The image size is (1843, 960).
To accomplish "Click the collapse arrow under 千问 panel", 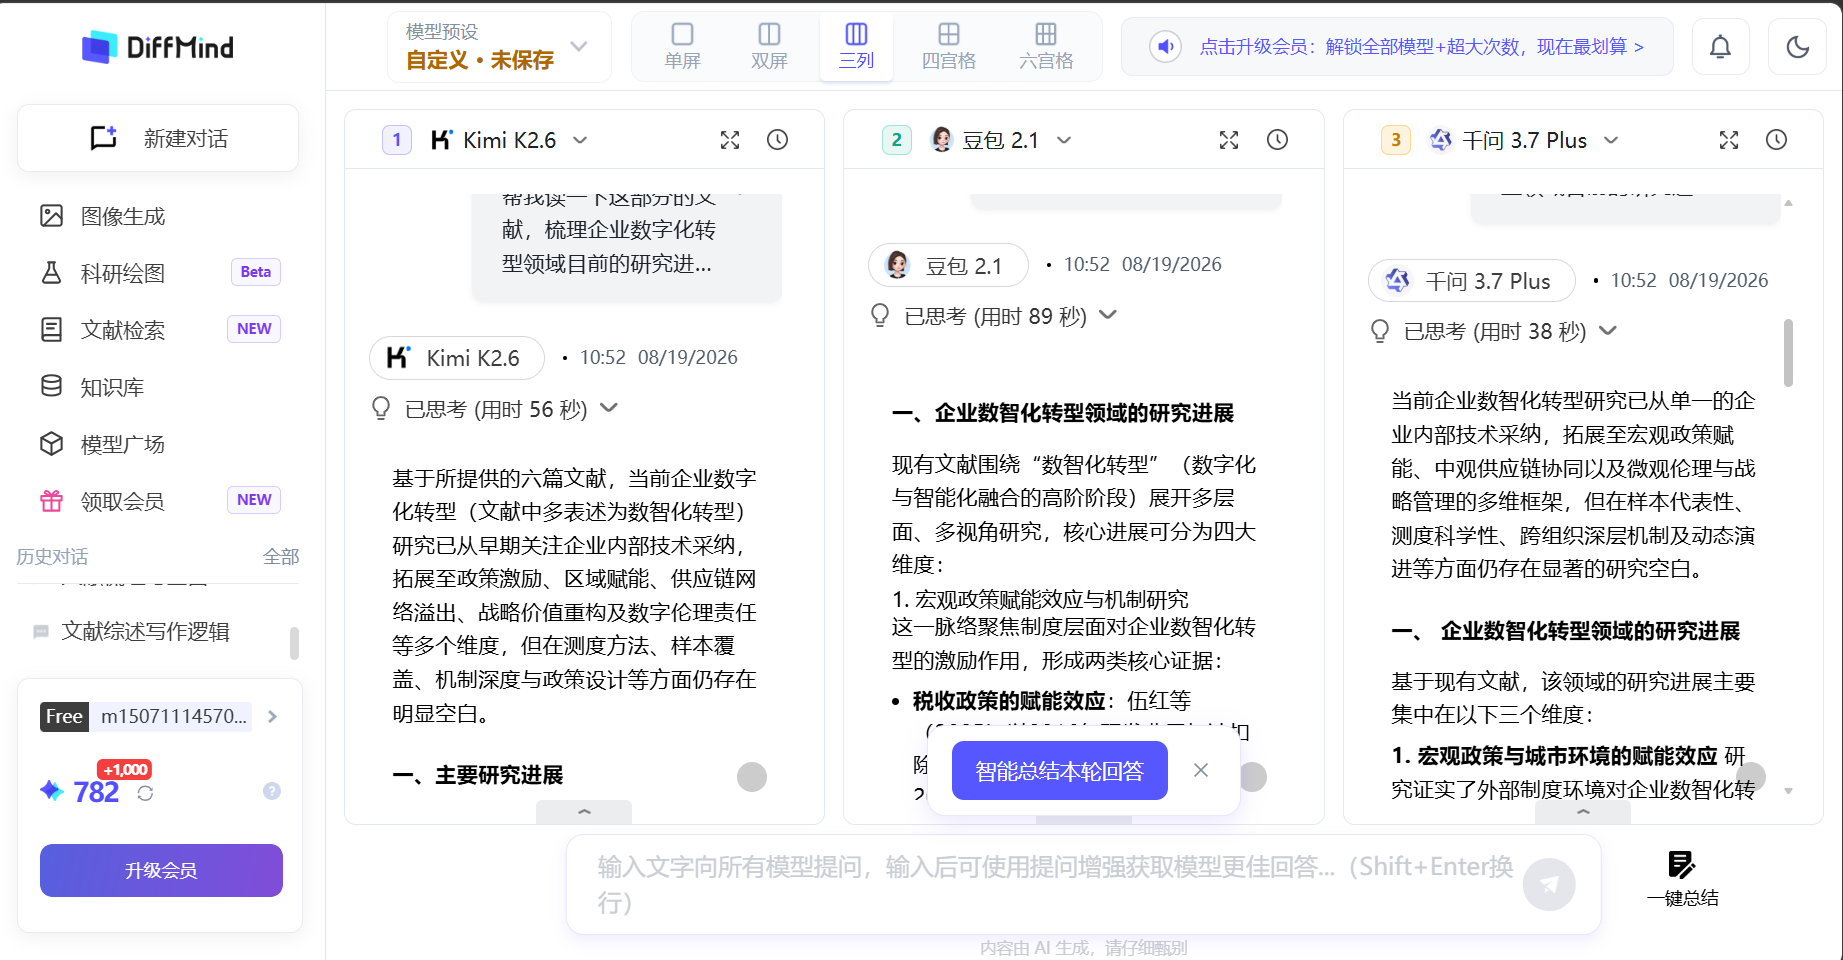I will (1583, 812).
